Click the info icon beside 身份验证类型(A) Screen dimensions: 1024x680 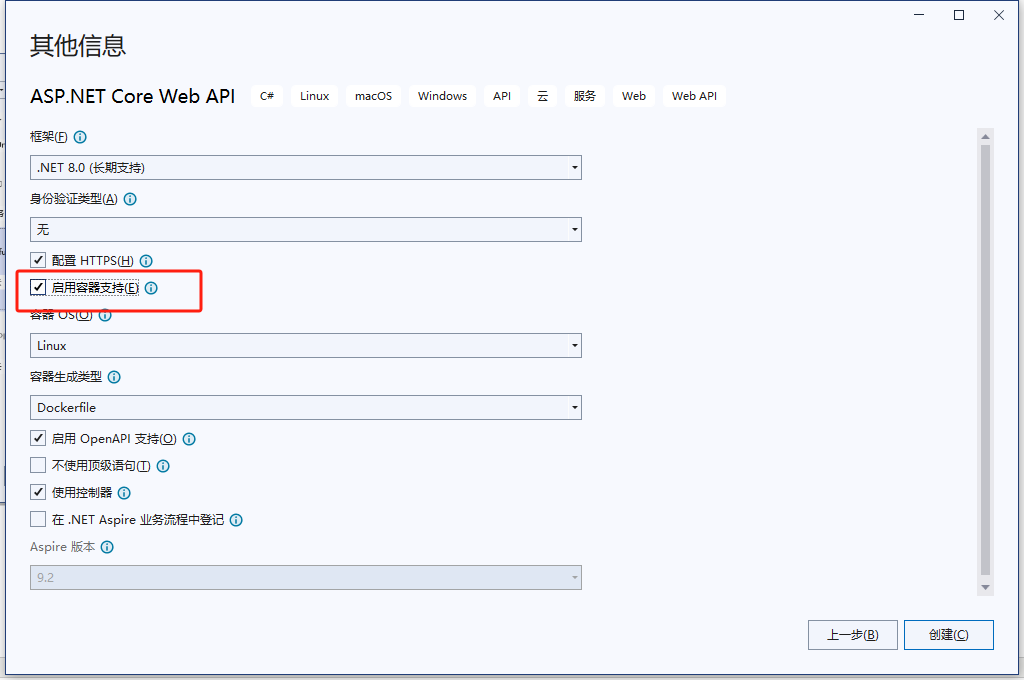pos(130,199)
